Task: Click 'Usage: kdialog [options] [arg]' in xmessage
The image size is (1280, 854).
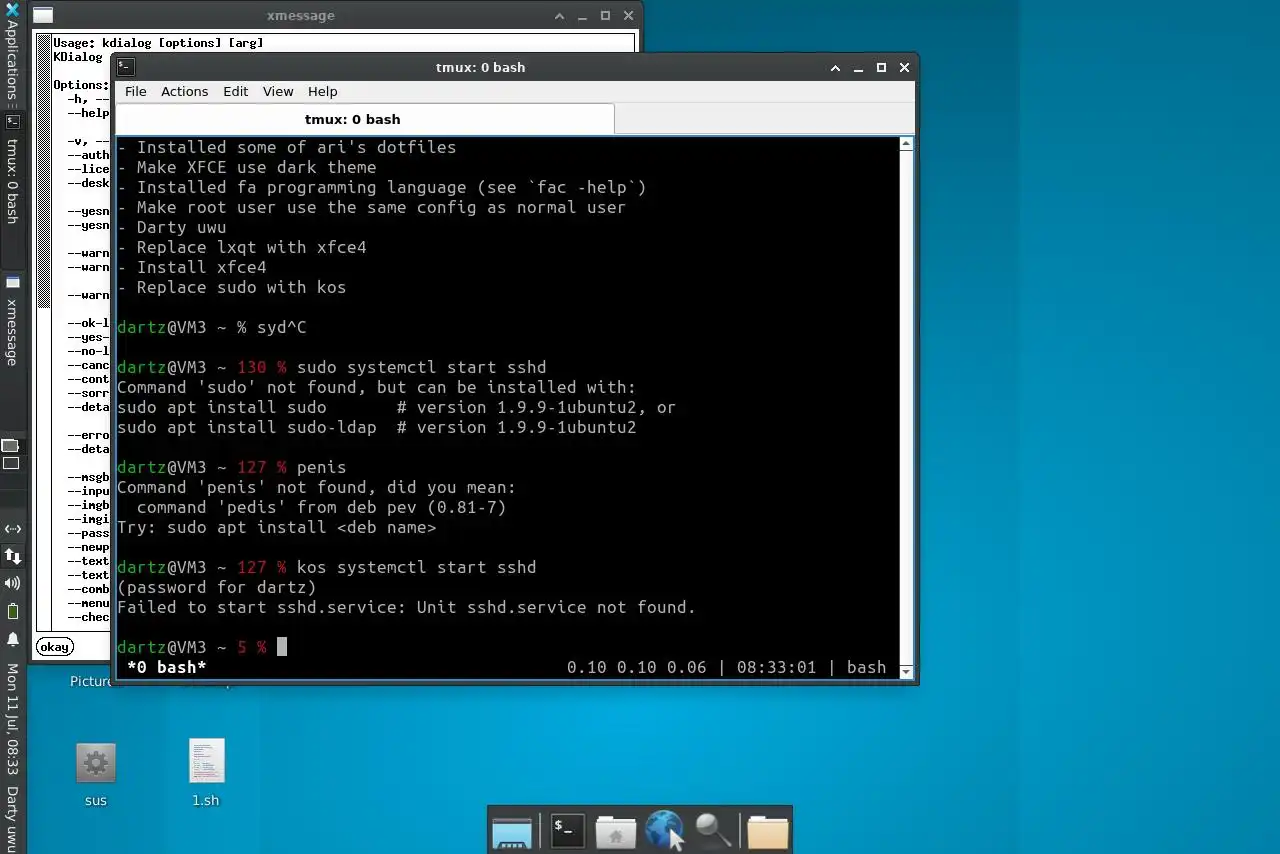Action: (157, 43)
